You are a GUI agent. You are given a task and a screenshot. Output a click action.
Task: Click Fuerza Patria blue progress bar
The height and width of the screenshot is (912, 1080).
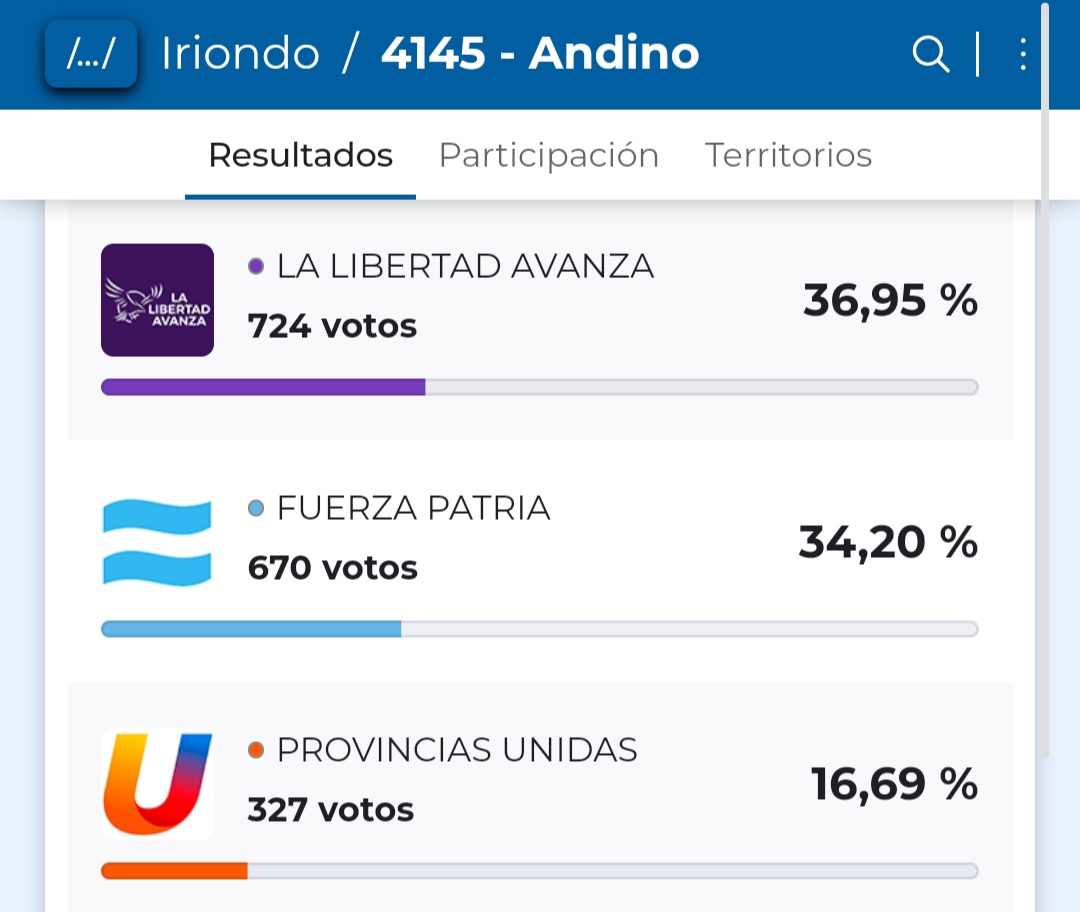coord(251,629)
